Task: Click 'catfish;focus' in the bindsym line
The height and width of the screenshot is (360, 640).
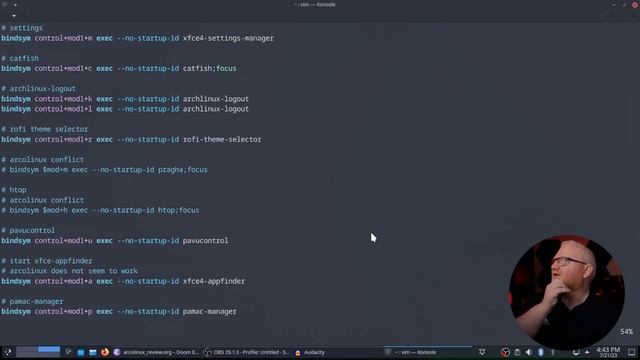Action: point(209,69)
